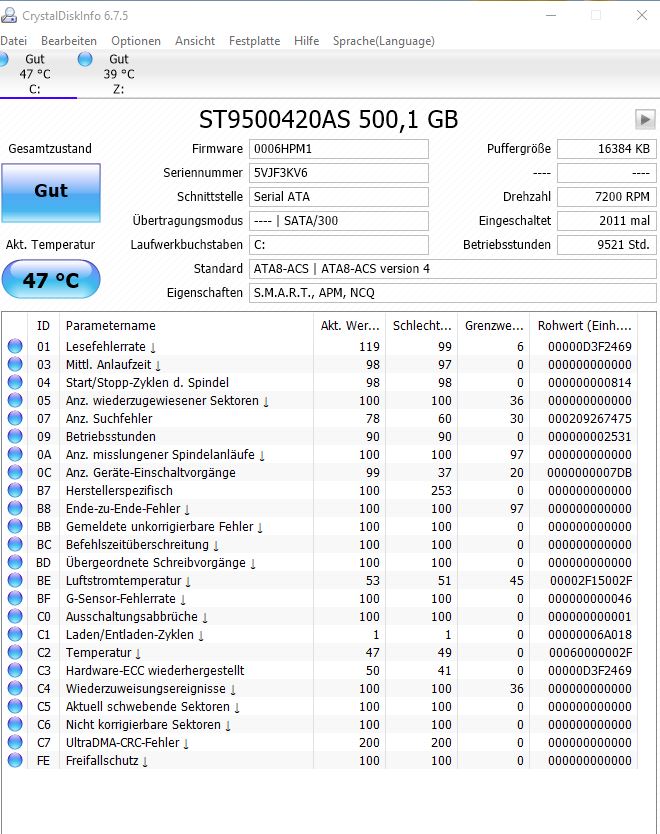This screenshot has width=660, height=834.
Task: Click the Akt. Wer... column header
Action: point(349,326)
